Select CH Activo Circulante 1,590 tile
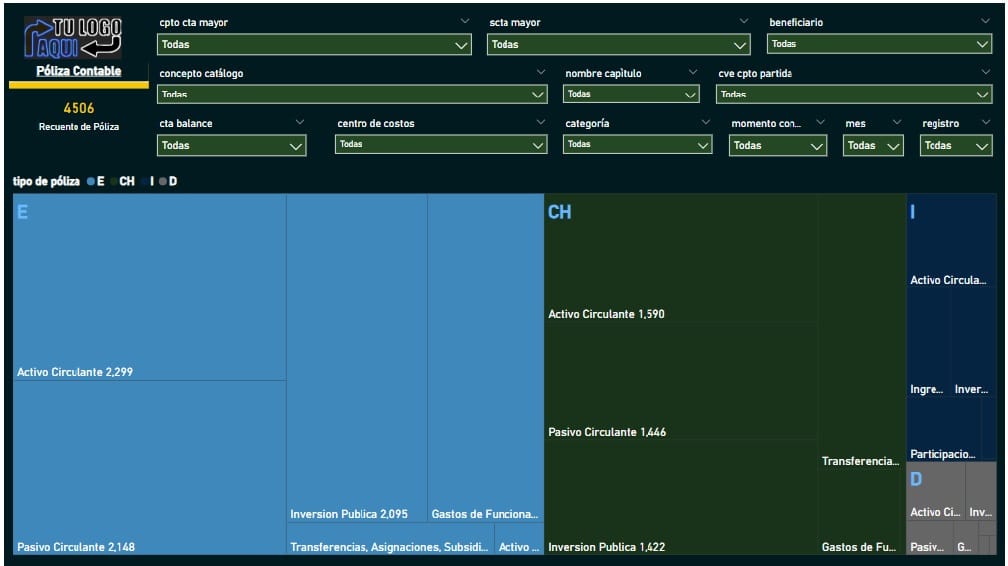 point(681,259)
